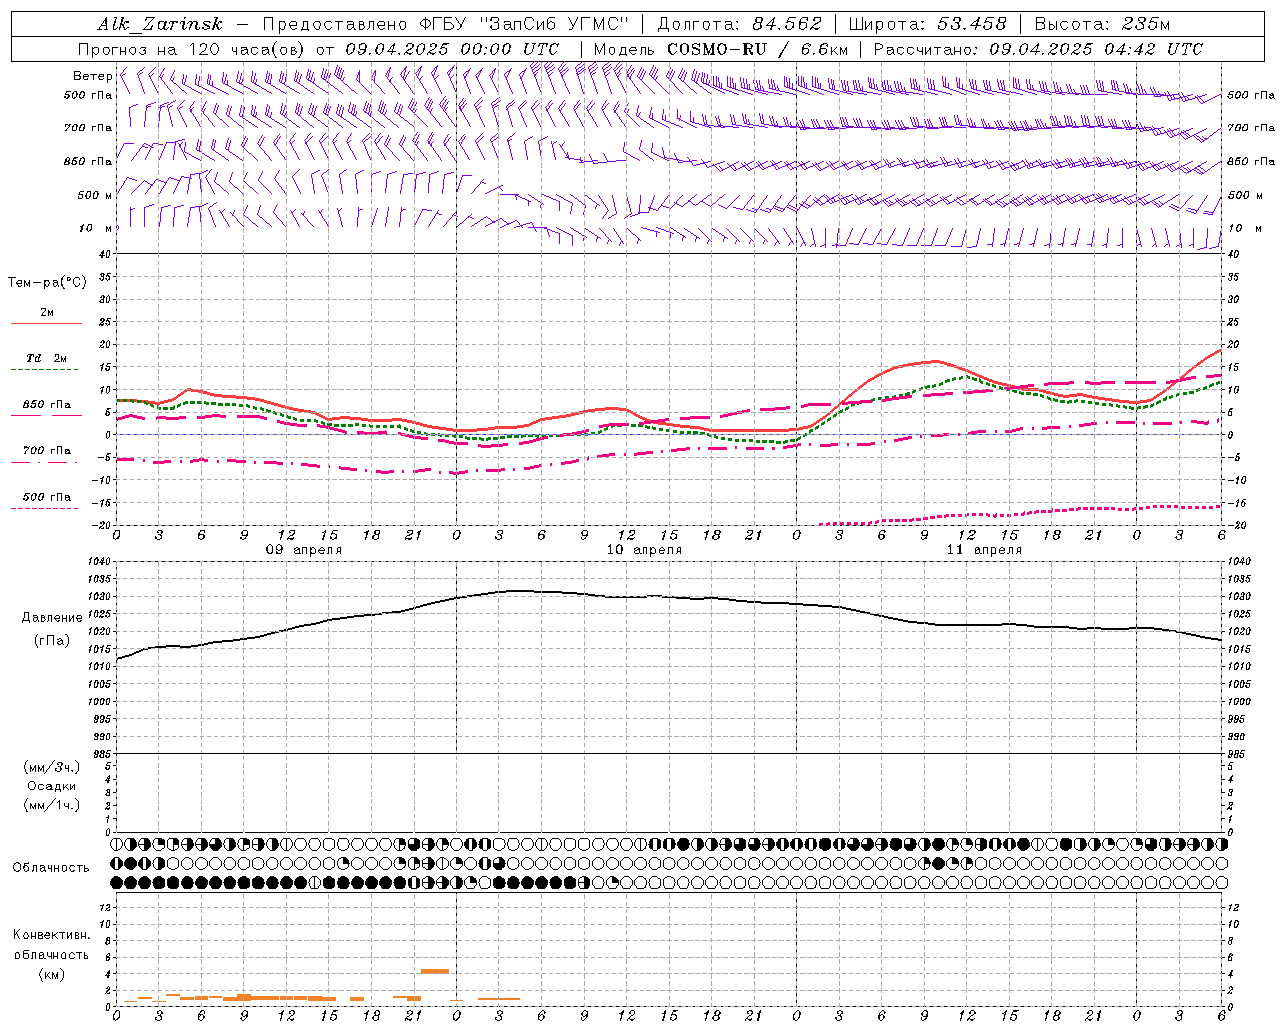Image resolution: width=1280 pixels, height=1024 pixels.
Task: Click the 'Td 2м' dew point legend label
Action: point(47,358)
